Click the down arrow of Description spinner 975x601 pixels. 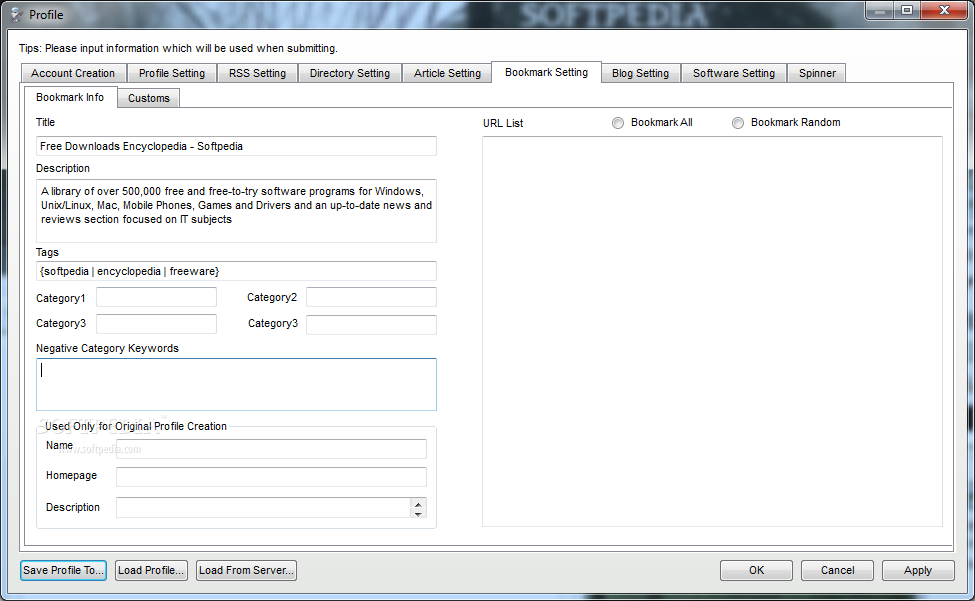tap(418, 513)
